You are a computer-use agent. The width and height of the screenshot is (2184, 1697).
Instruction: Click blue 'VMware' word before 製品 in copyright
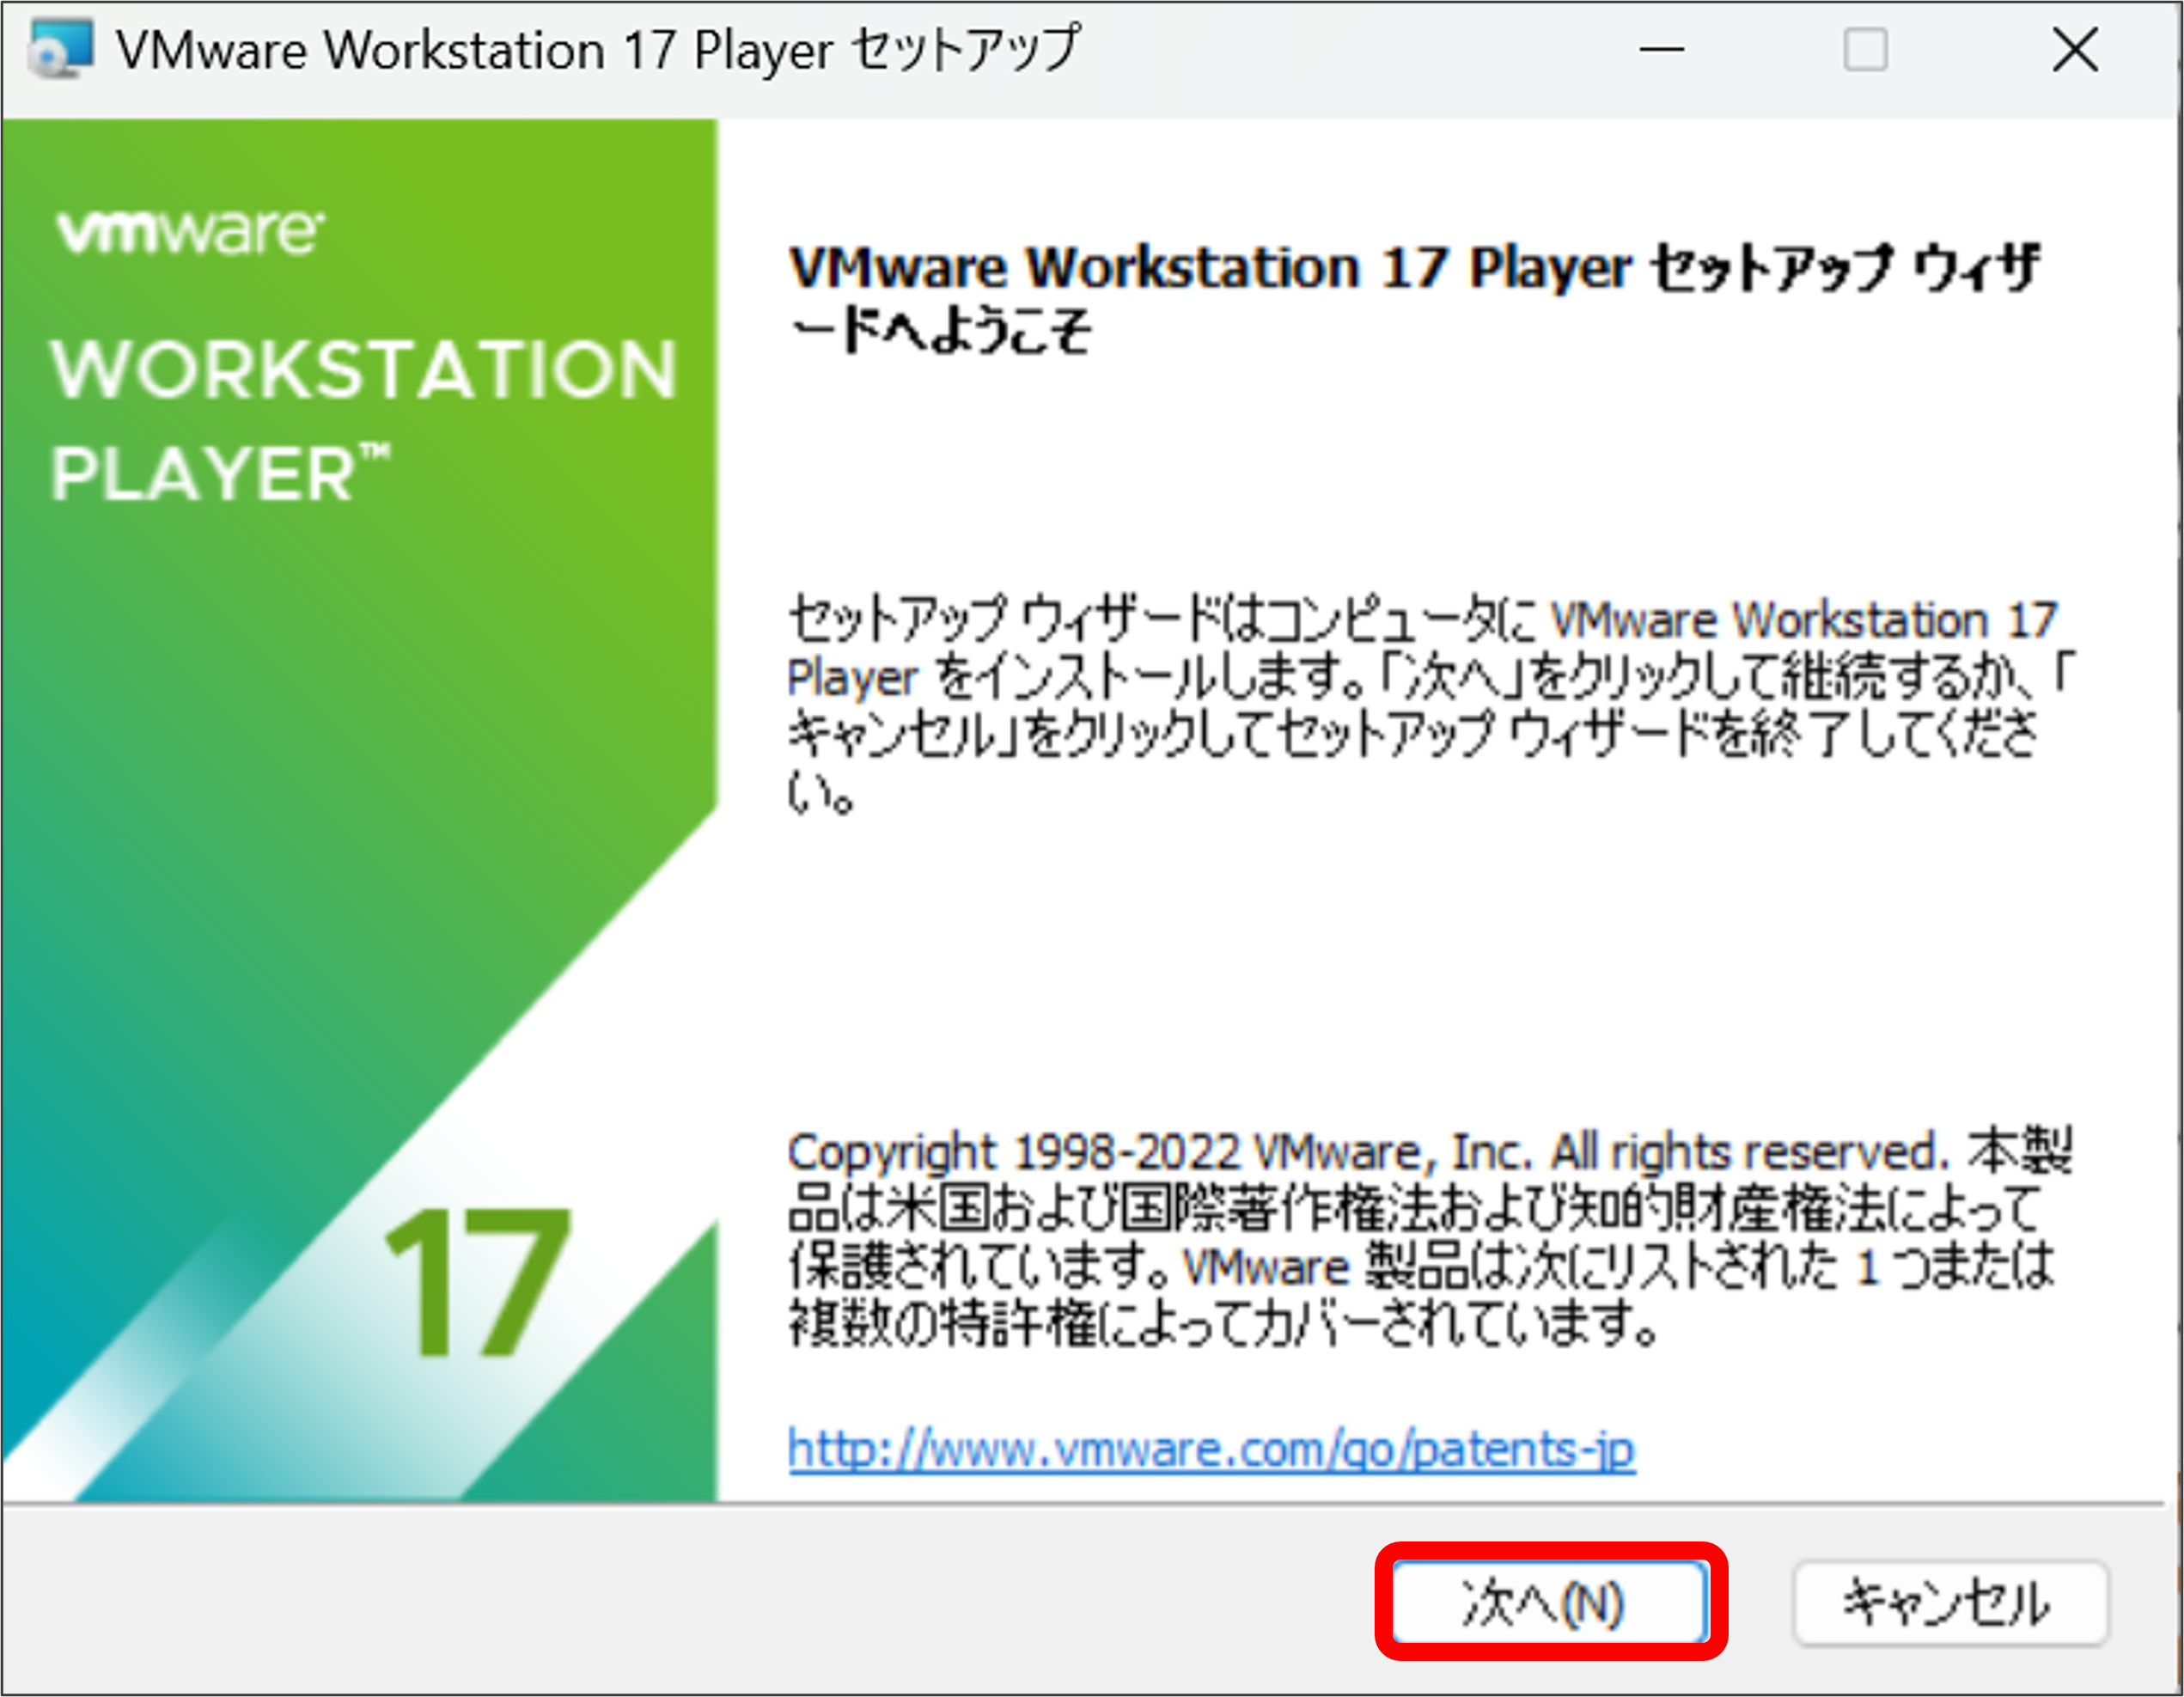[1266, 1268]
